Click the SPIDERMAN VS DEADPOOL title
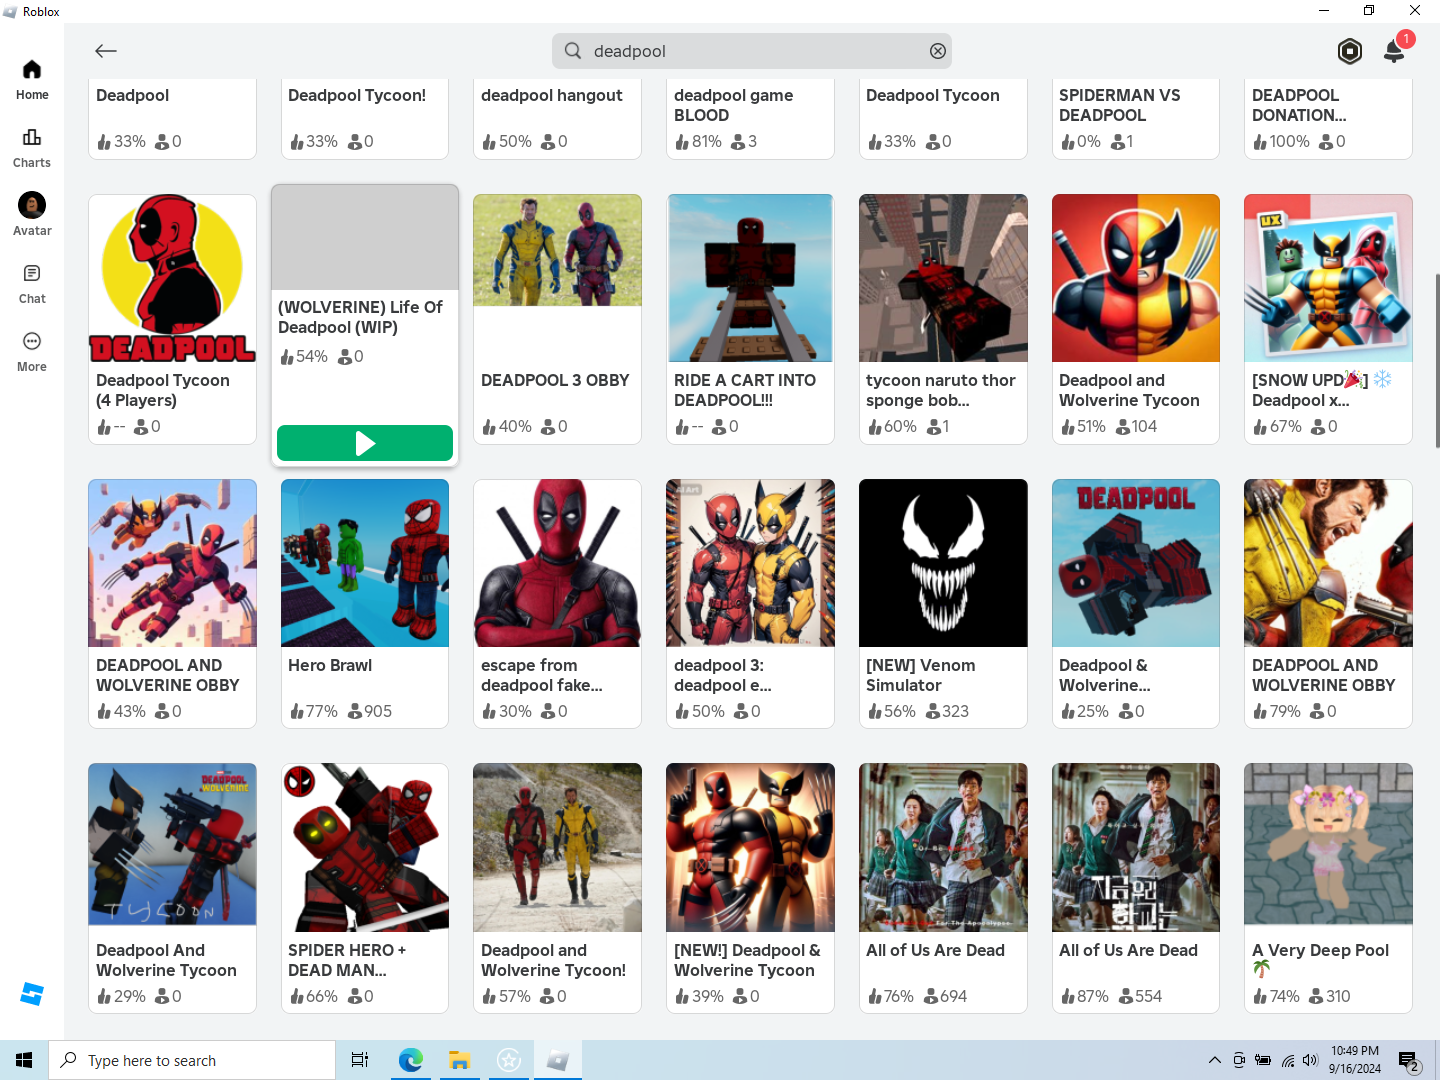Image resolution: width=1440 pixels, height=1080 pixels. [x=1119, y=105]
